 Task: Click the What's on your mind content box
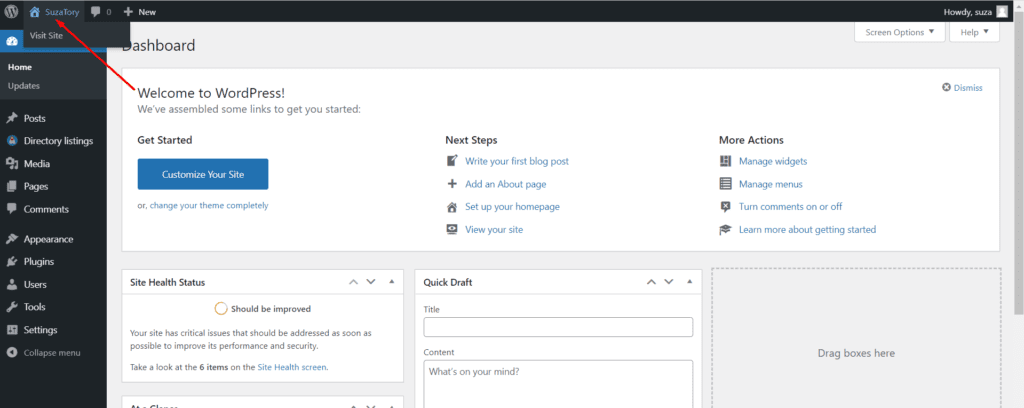(558, 384)
